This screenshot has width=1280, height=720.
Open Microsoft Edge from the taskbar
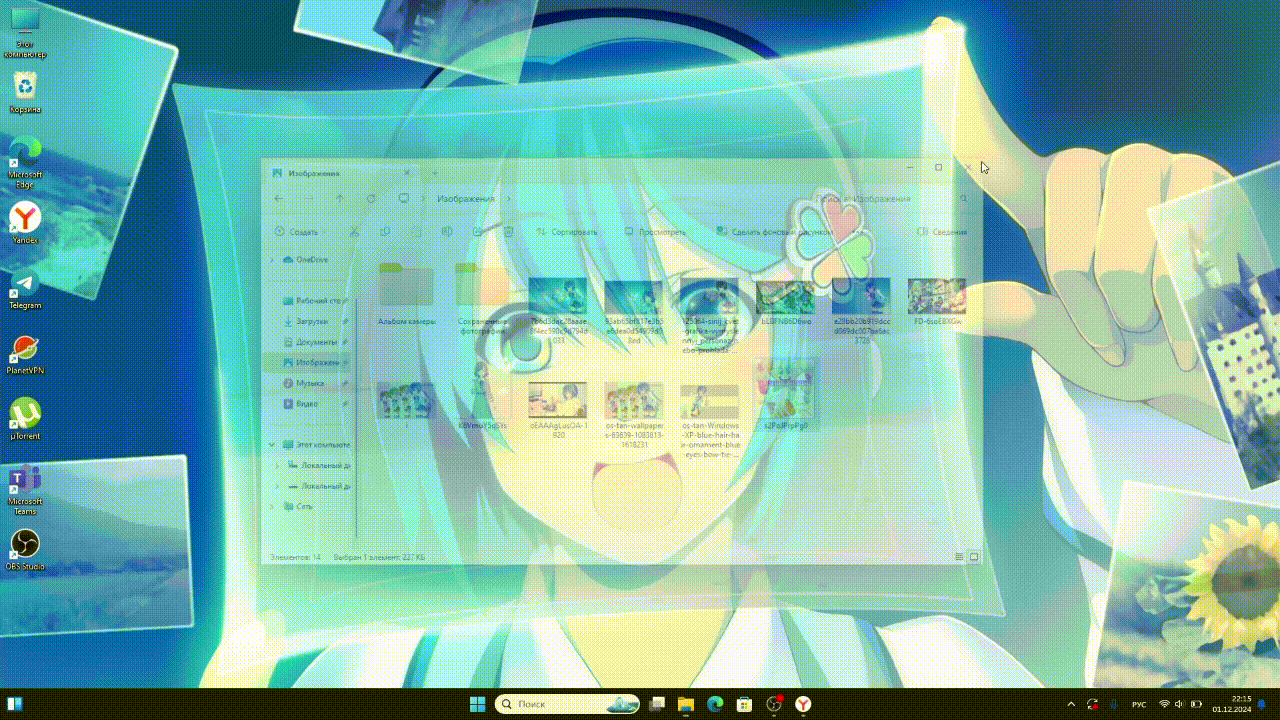tap(715, 704)
